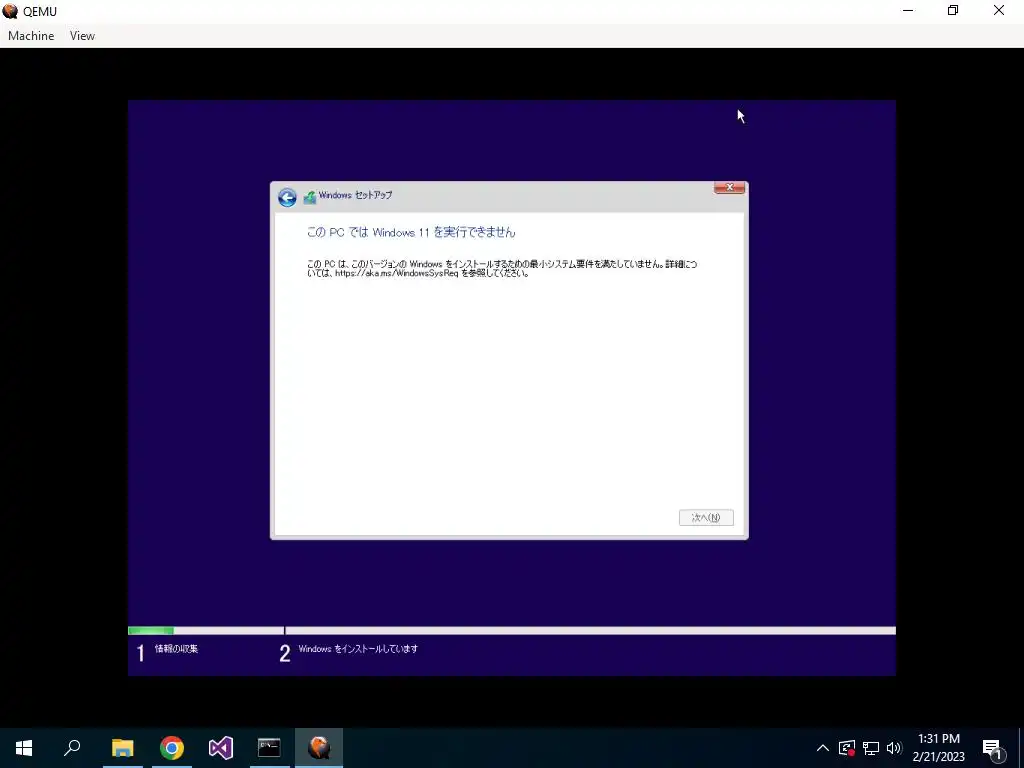Viewport: 1024px width, 768px height.
Task: Open the notification center icon
Action: pos(993,748)
